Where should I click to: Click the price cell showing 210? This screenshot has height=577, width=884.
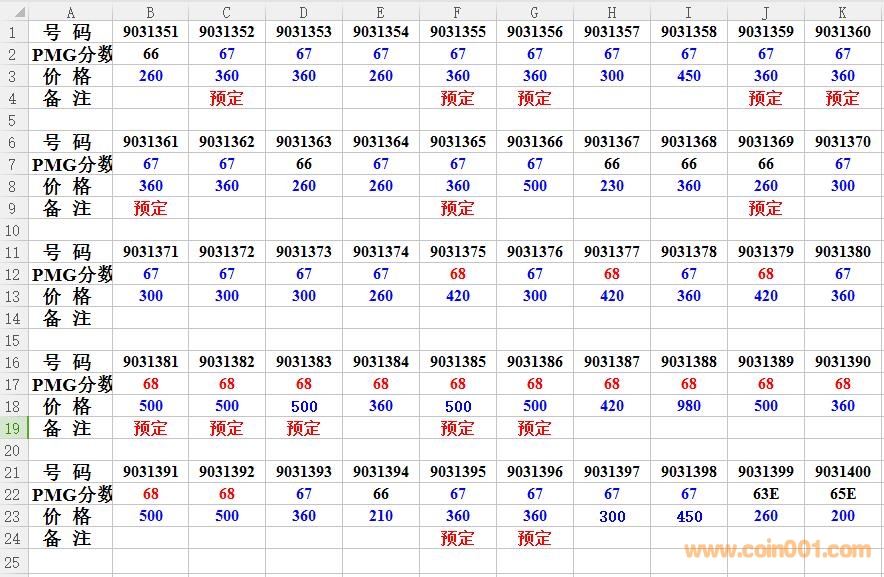click(381, 516)
